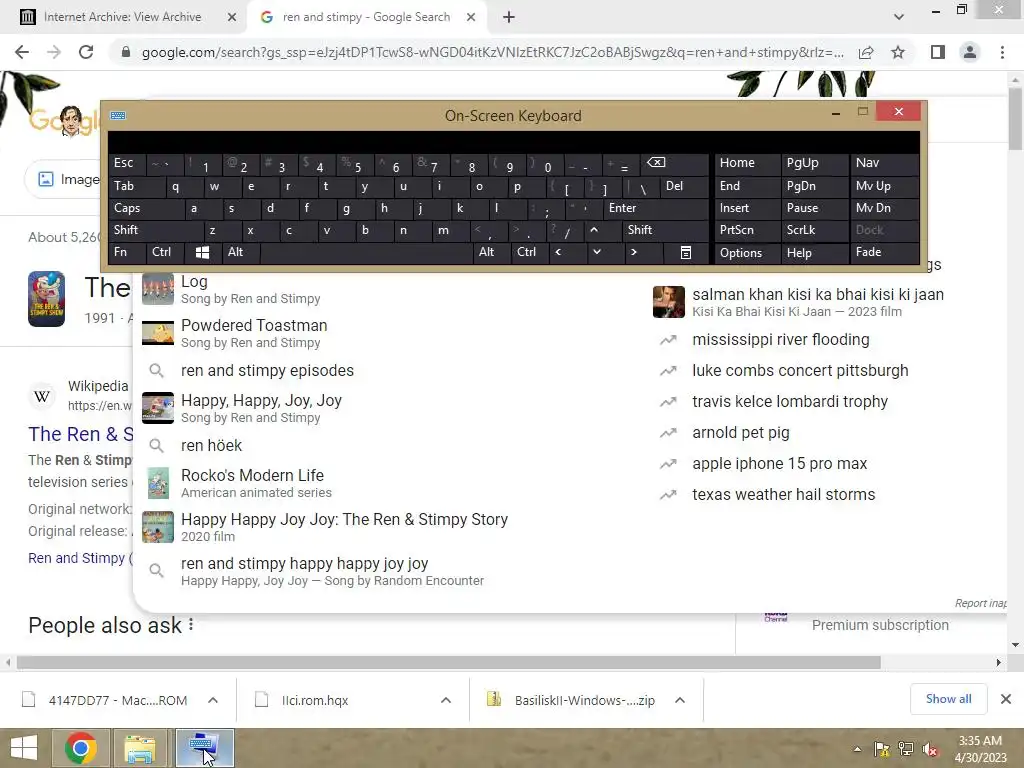Toggle the Nav key on the keyboard
The height and width of the screenshot is (768, 1024).
(x=883, y=163)
